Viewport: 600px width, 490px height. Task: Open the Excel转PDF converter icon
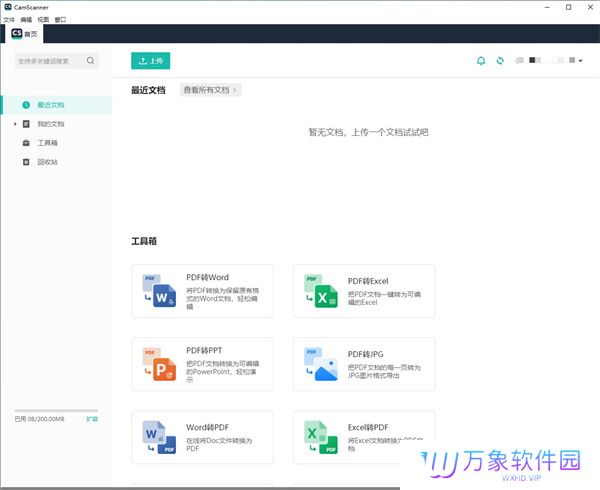[x=321, y=437]
